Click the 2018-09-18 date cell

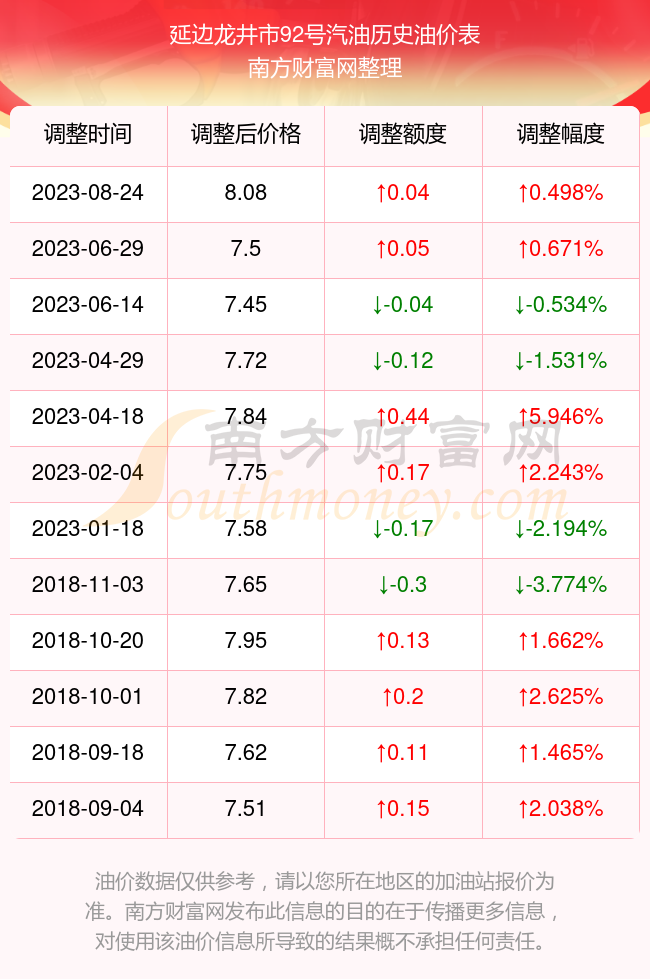[x=88, y=752]
